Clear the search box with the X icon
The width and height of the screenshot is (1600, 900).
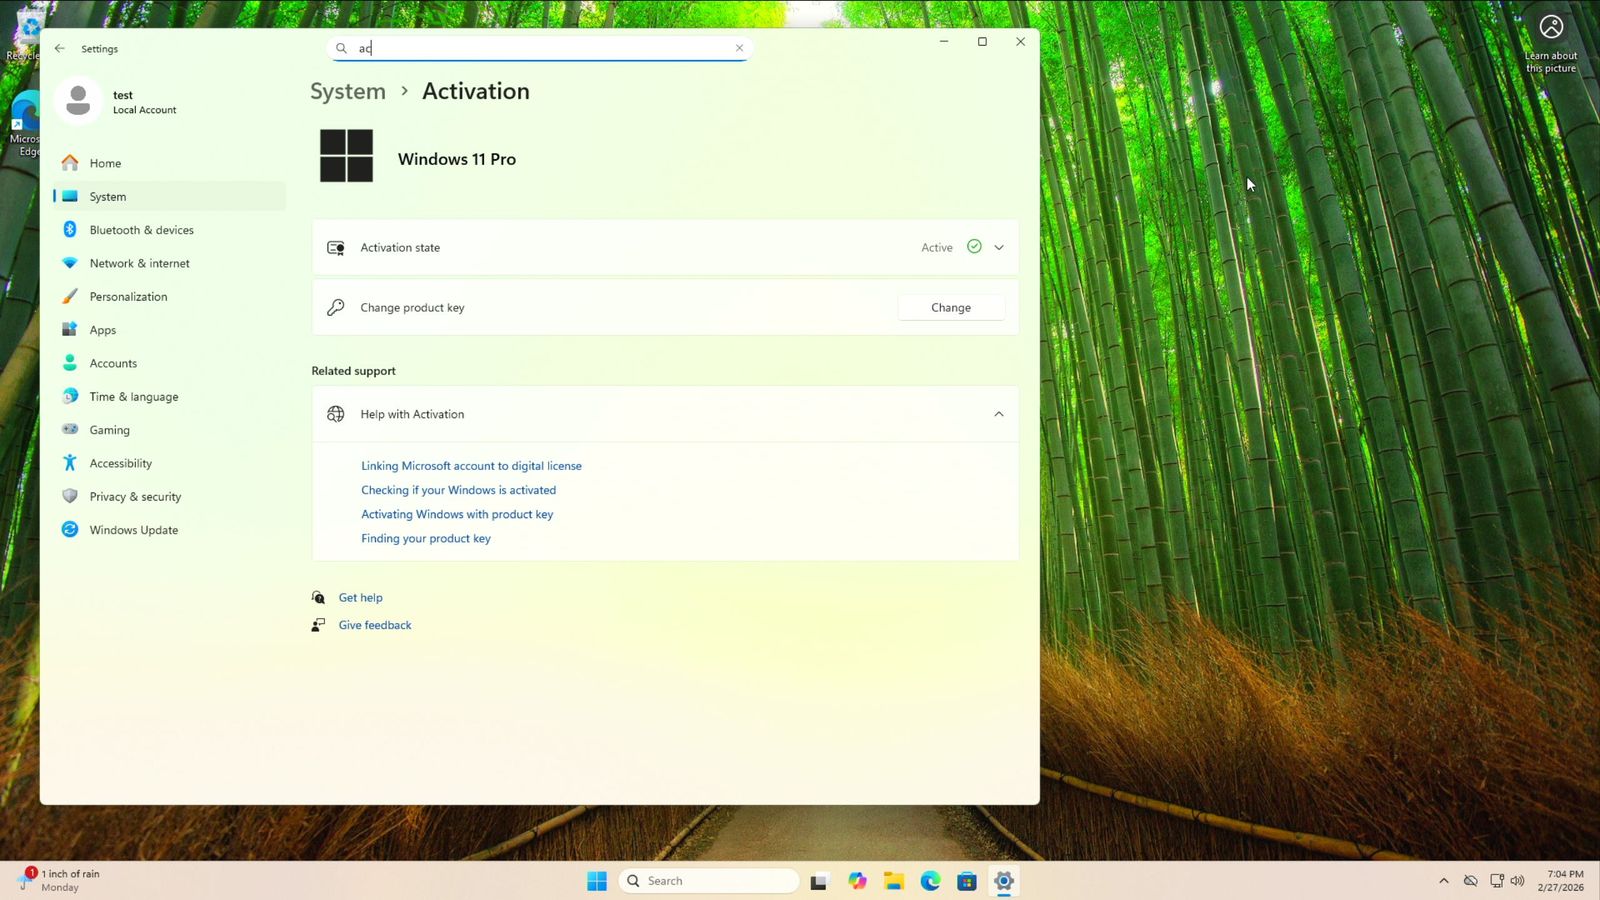click(x=739, y=48)
